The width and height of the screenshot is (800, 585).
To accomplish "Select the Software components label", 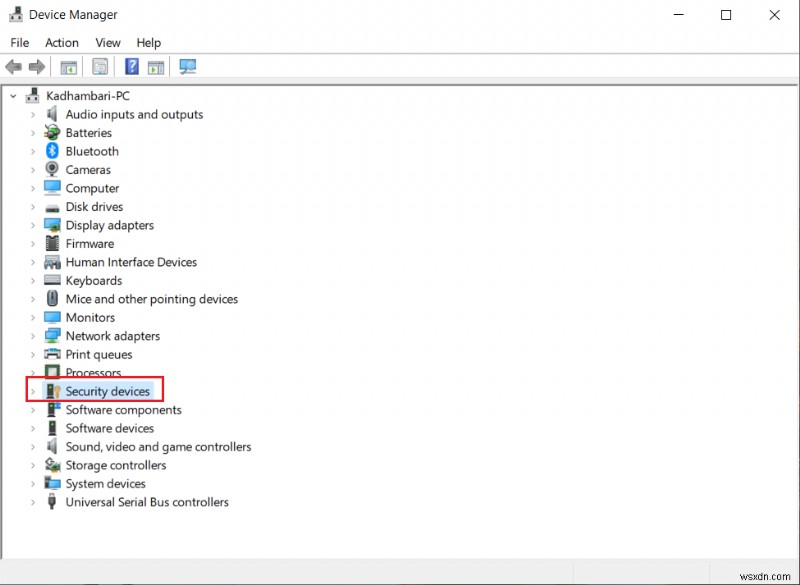I will pyautogui.click(x=123, y=410).
